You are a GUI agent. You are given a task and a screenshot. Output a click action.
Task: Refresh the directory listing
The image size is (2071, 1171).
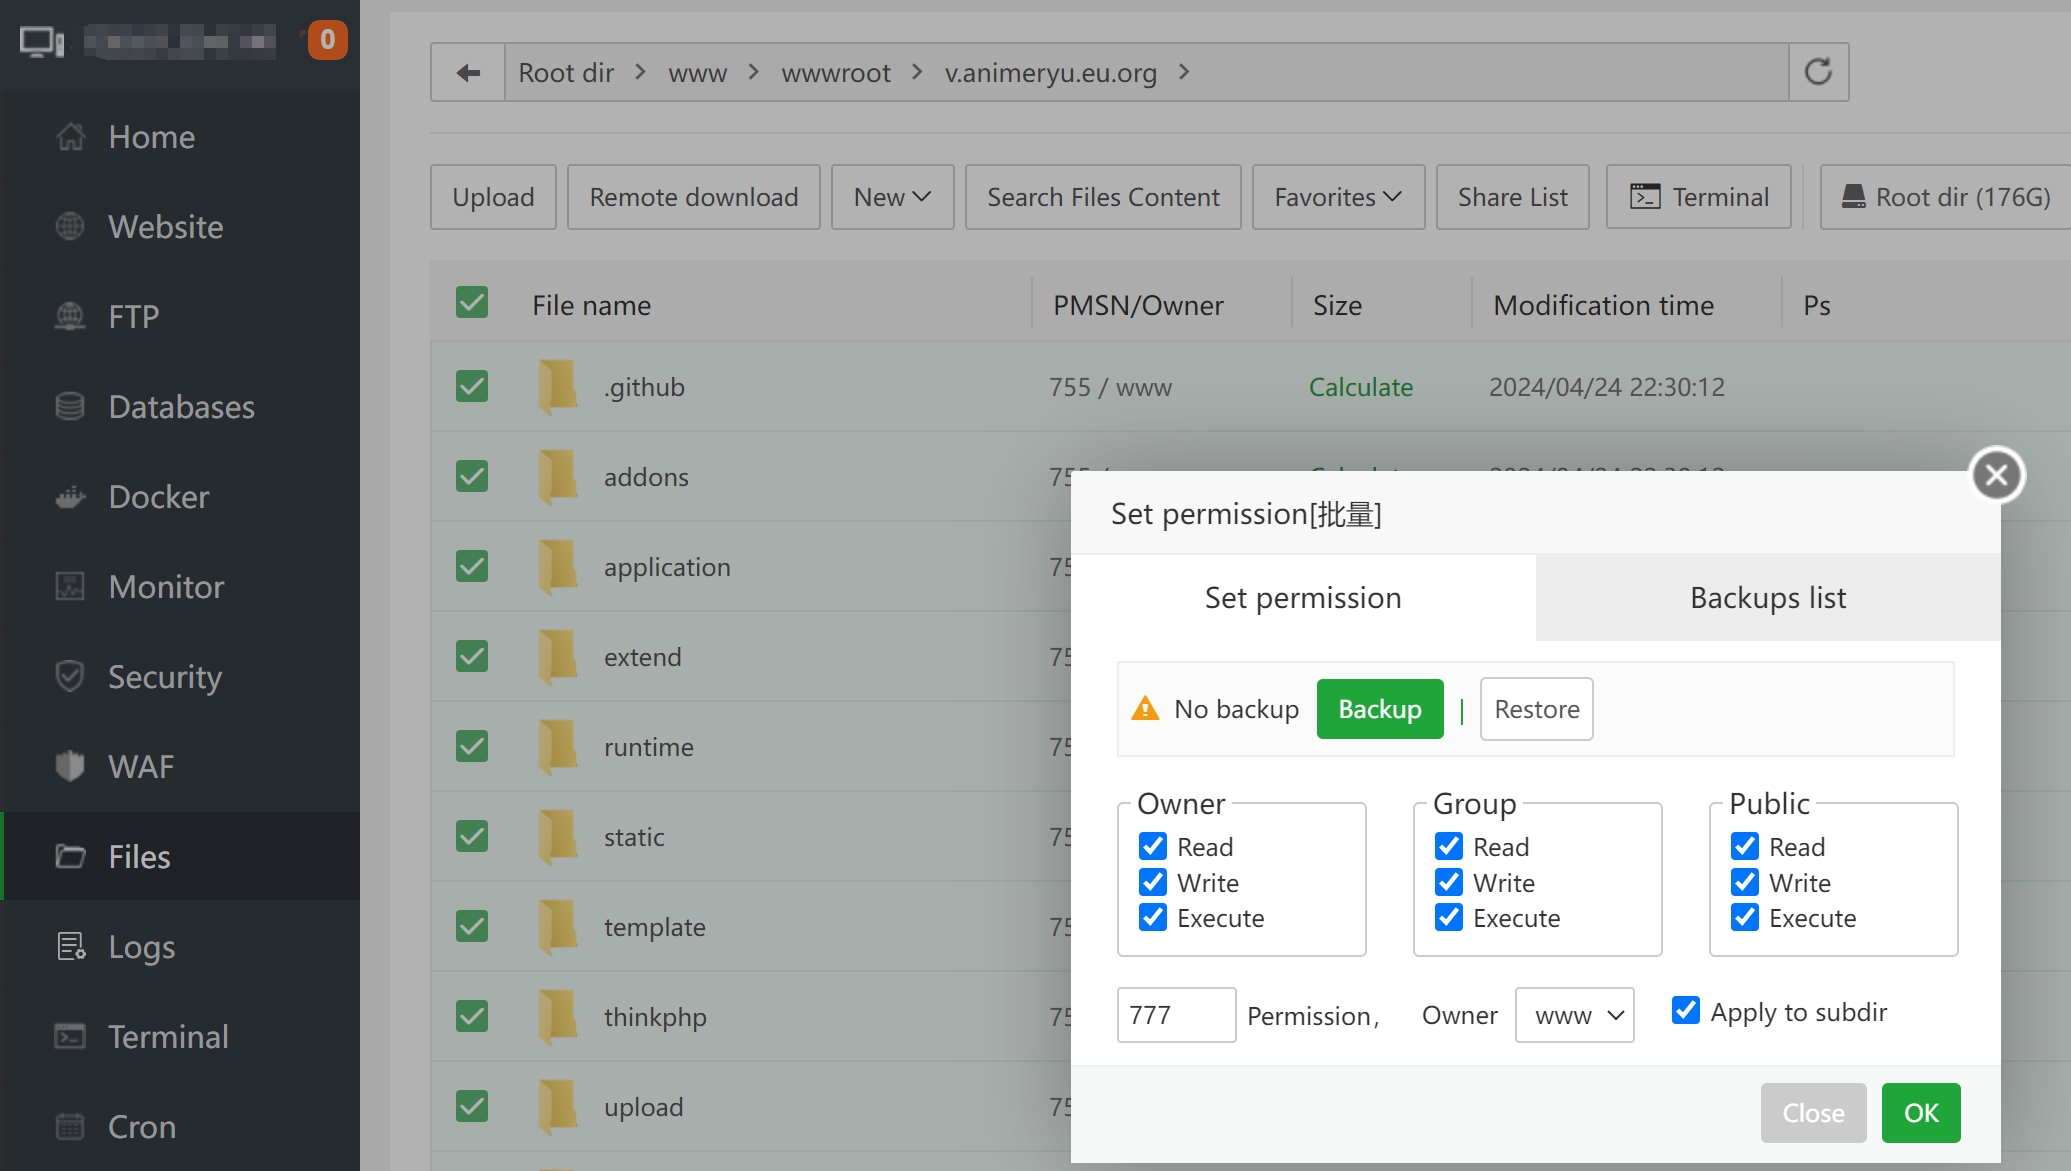[1818, 72]
